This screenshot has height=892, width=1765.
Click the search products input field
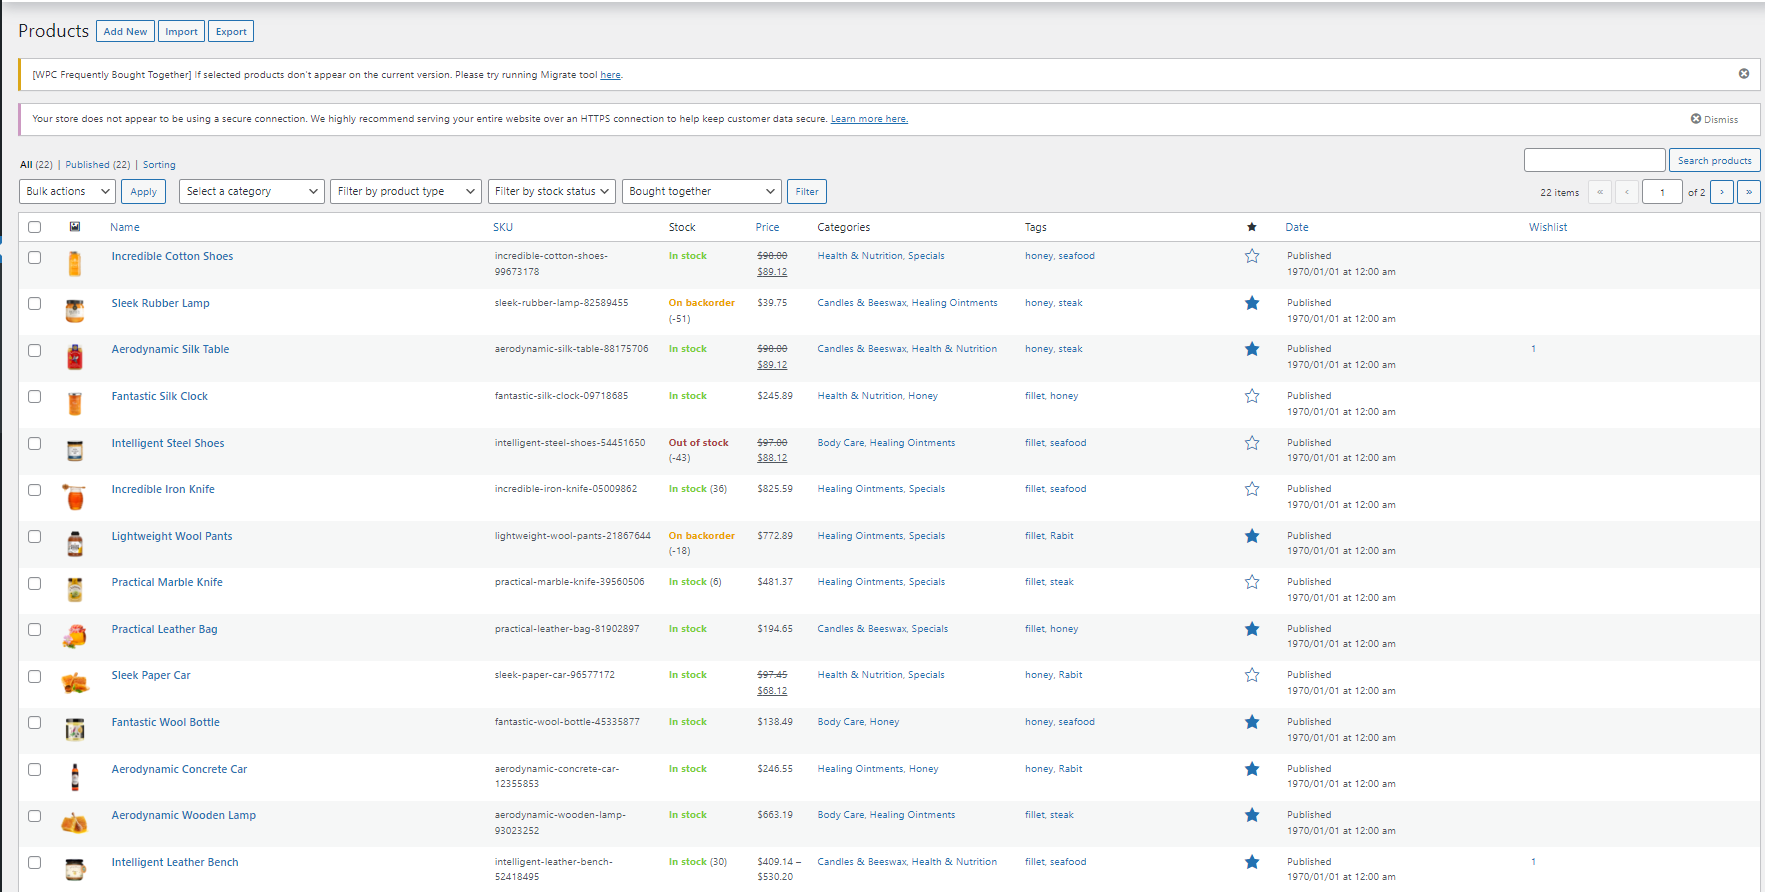[x=1593, y=160]
